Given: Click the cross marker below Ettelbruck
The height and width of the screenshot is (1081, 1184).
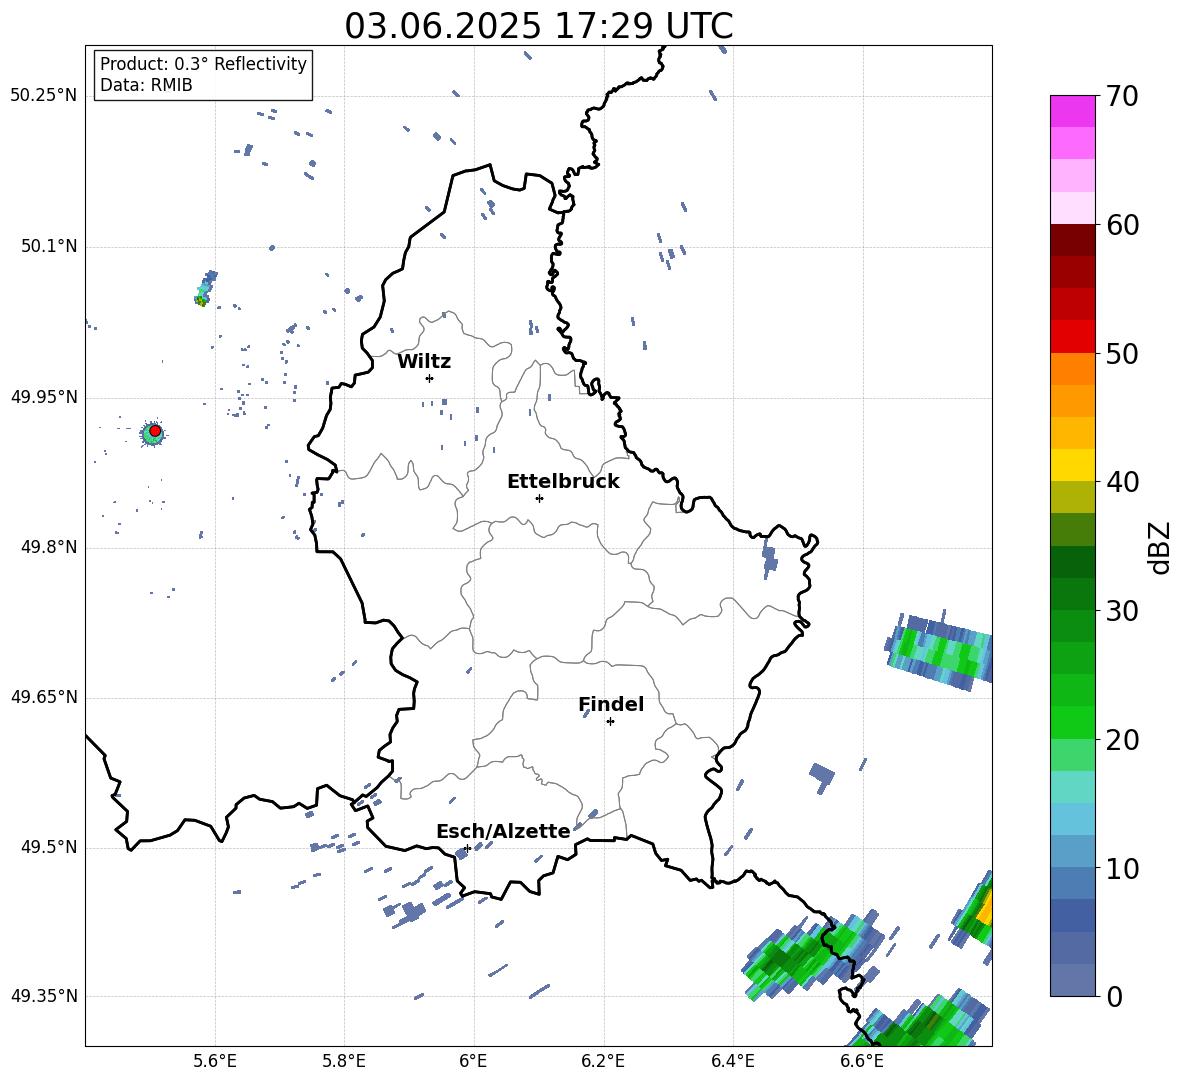Looking at the screenshot, I should (x=539, y=498).
